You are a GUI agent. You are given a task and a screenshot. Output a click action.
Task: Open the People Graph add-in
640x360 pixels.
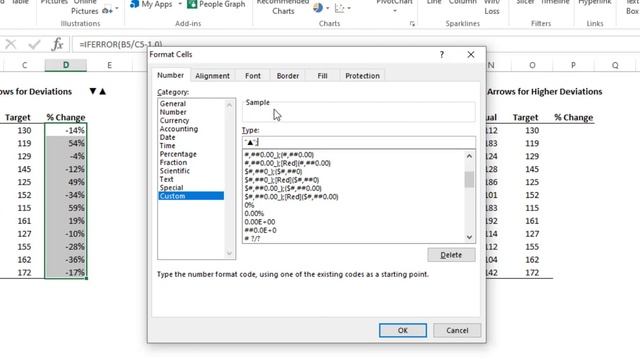(216, 4)
